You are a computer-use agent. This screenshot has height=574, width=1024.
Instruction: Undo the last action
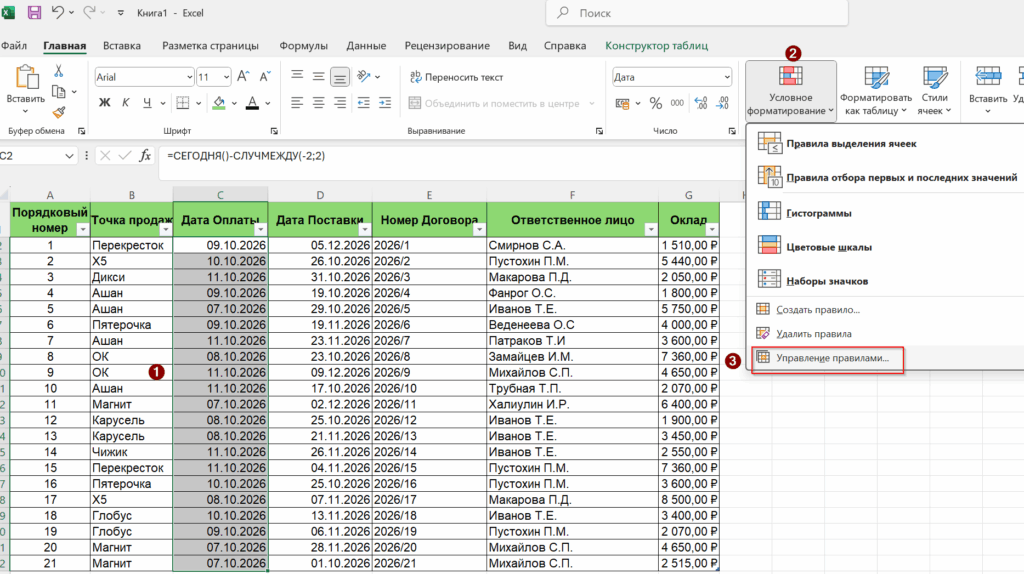click(57, 12)
